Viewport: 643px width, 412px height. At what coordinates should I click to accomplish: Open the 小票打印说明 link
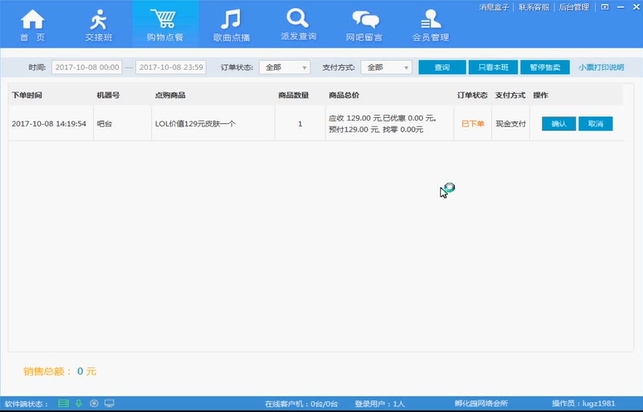click(x=601, y=68)
